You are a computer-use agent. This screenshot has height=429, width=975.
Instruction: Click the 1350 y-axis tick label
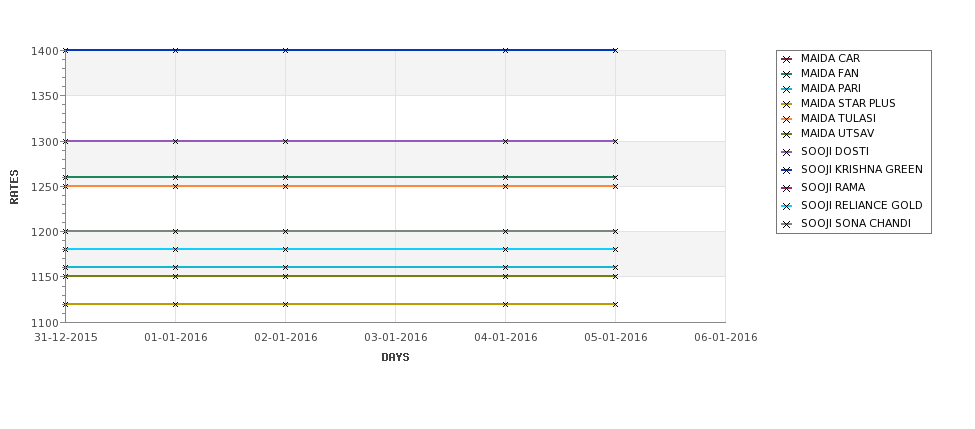pos(44,96)
